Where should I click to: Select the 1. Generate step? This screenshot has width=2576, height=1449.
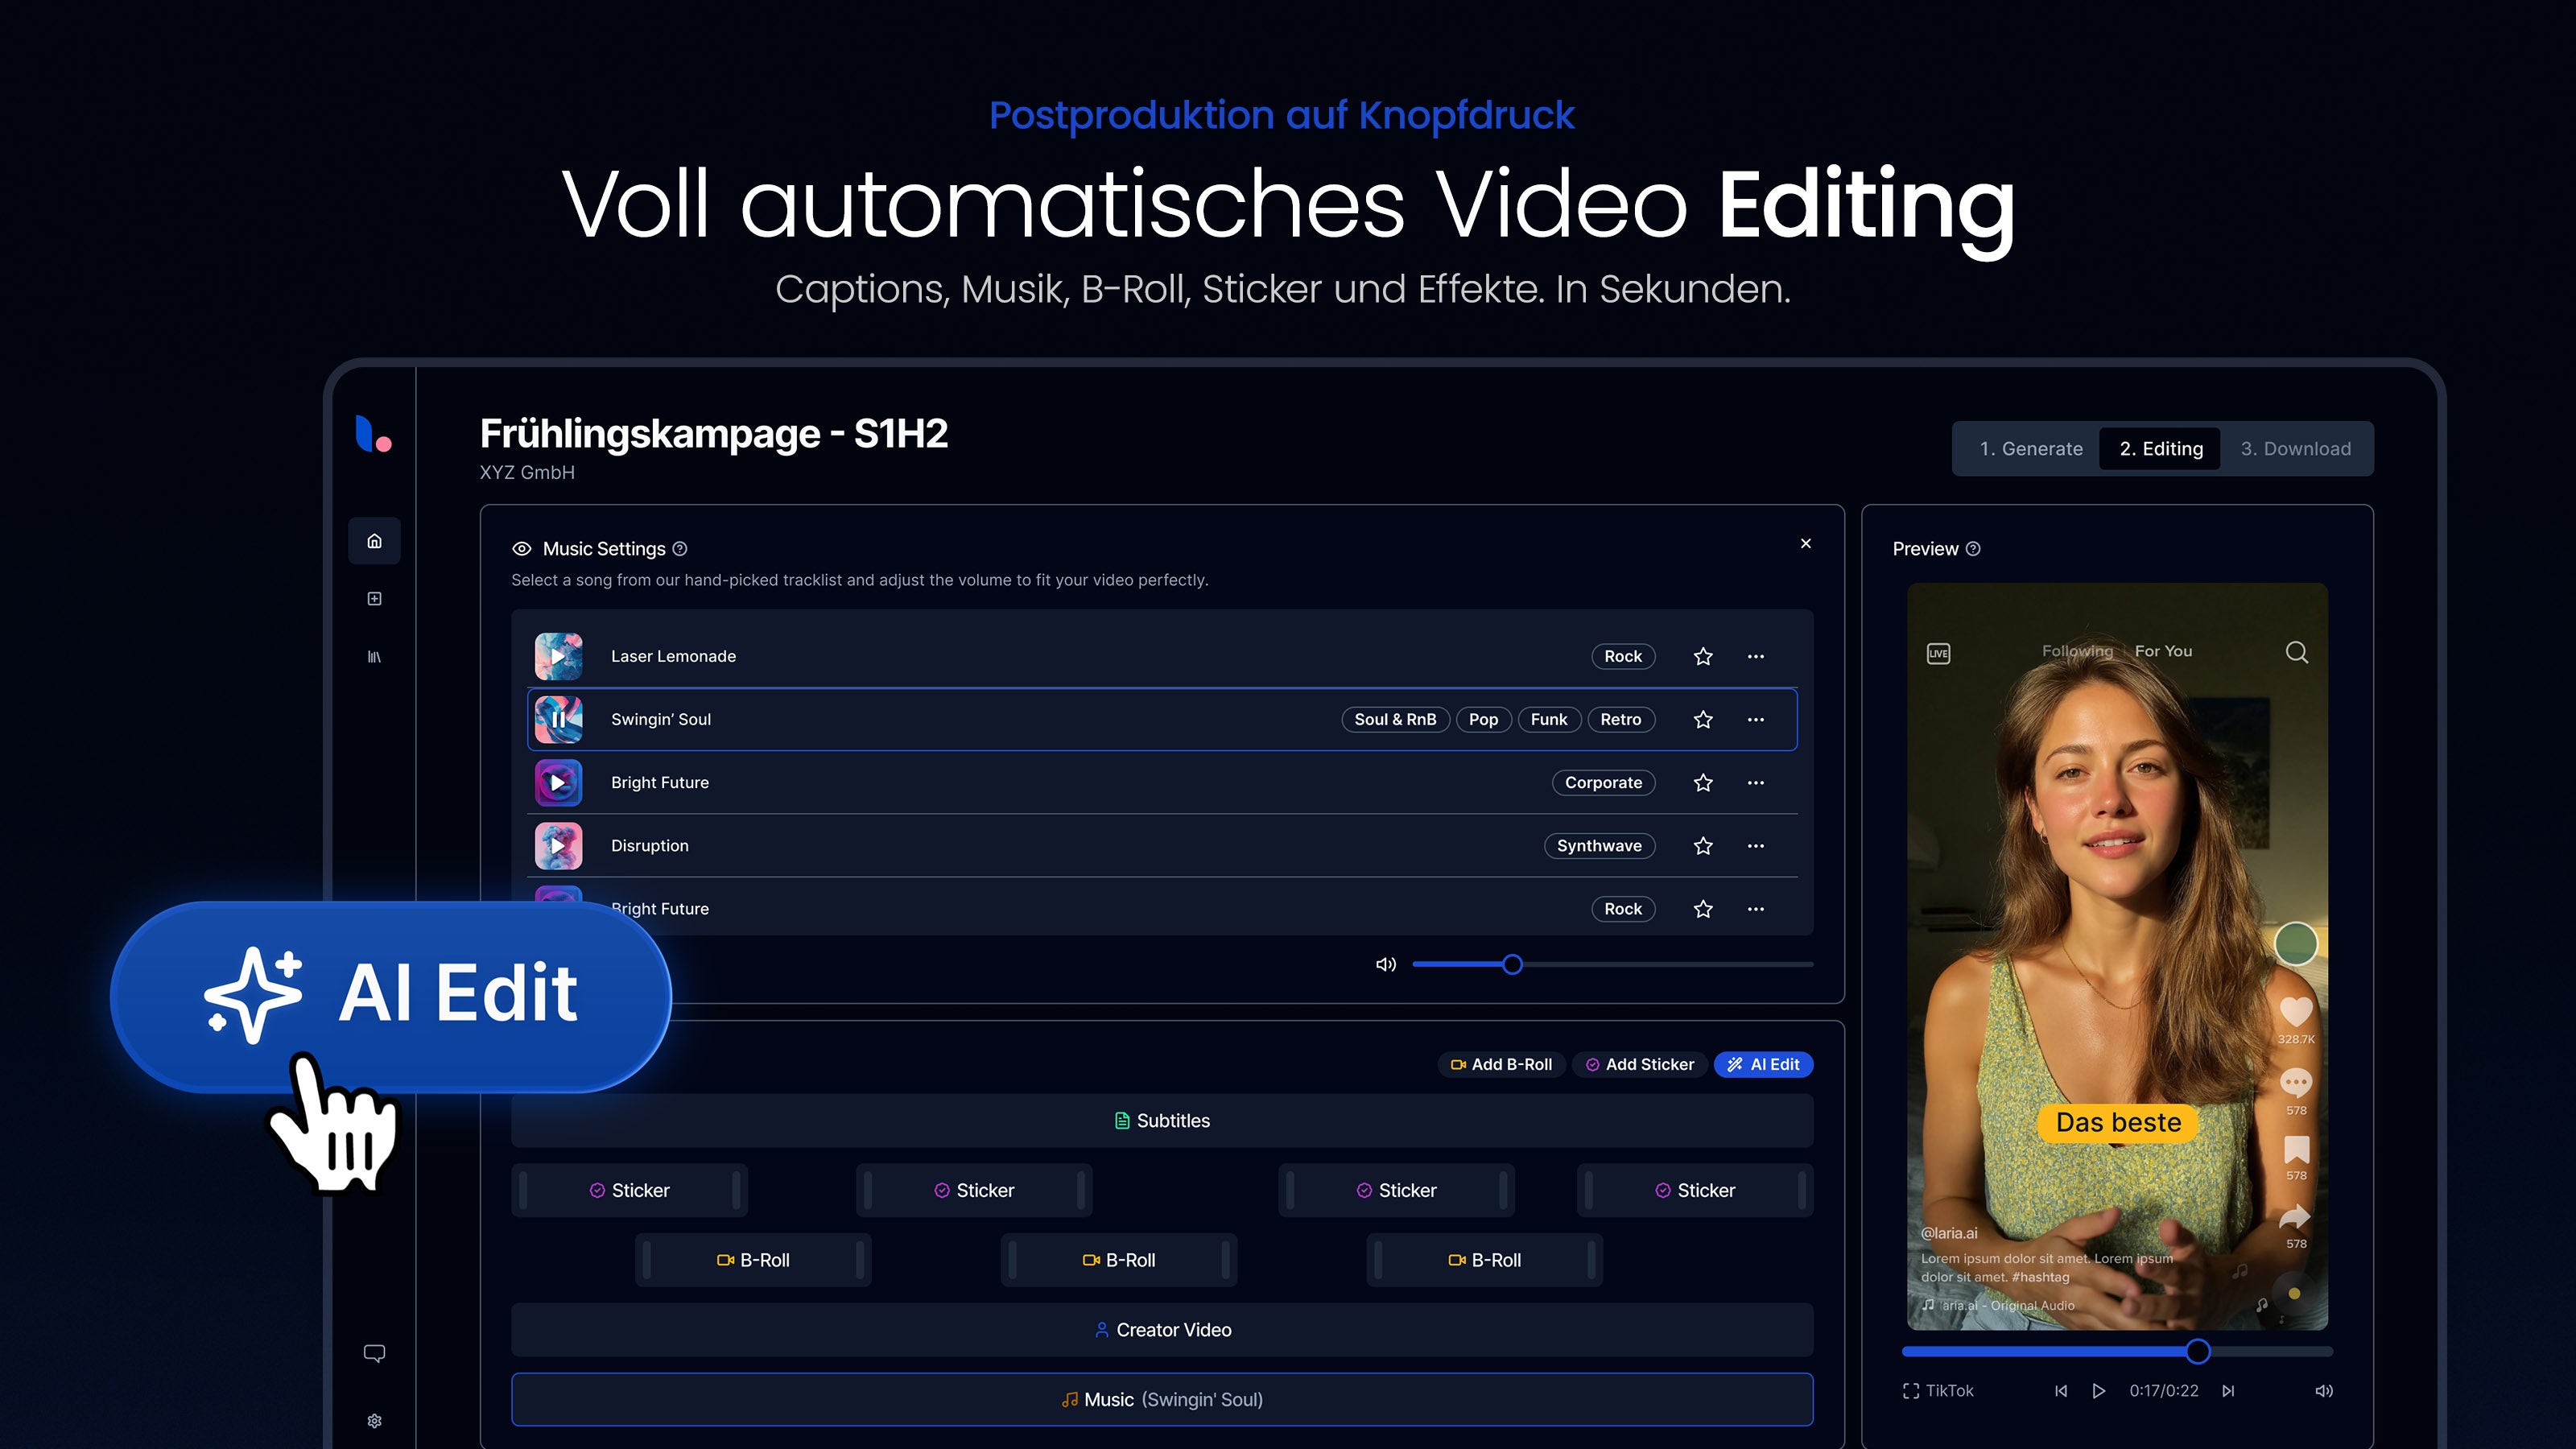(x=2031, y=448)
